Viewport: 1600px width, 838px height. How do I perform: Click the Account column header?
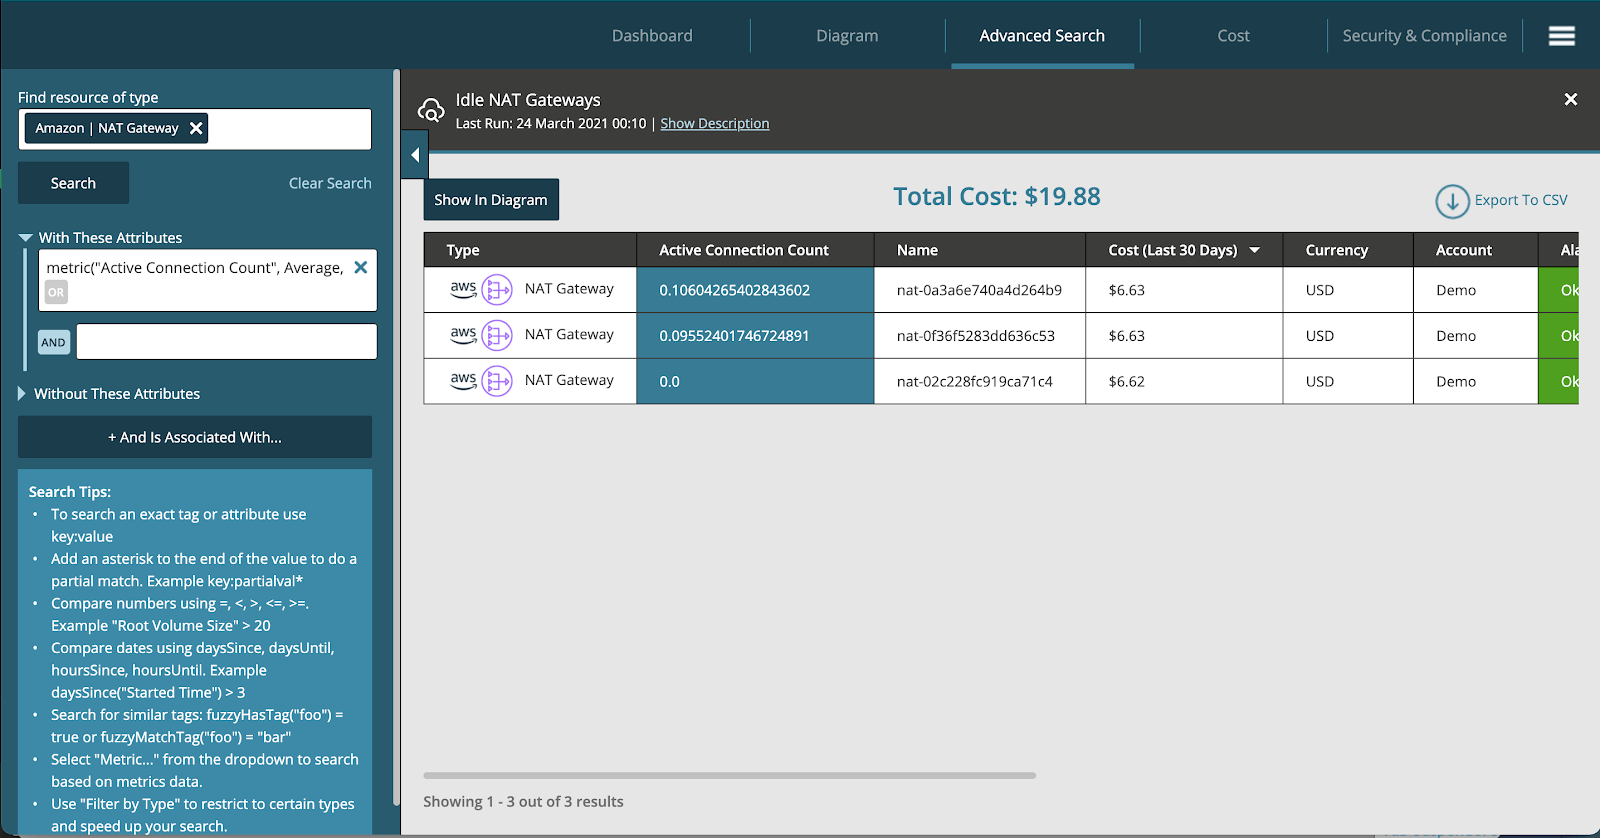point(1476,250)
